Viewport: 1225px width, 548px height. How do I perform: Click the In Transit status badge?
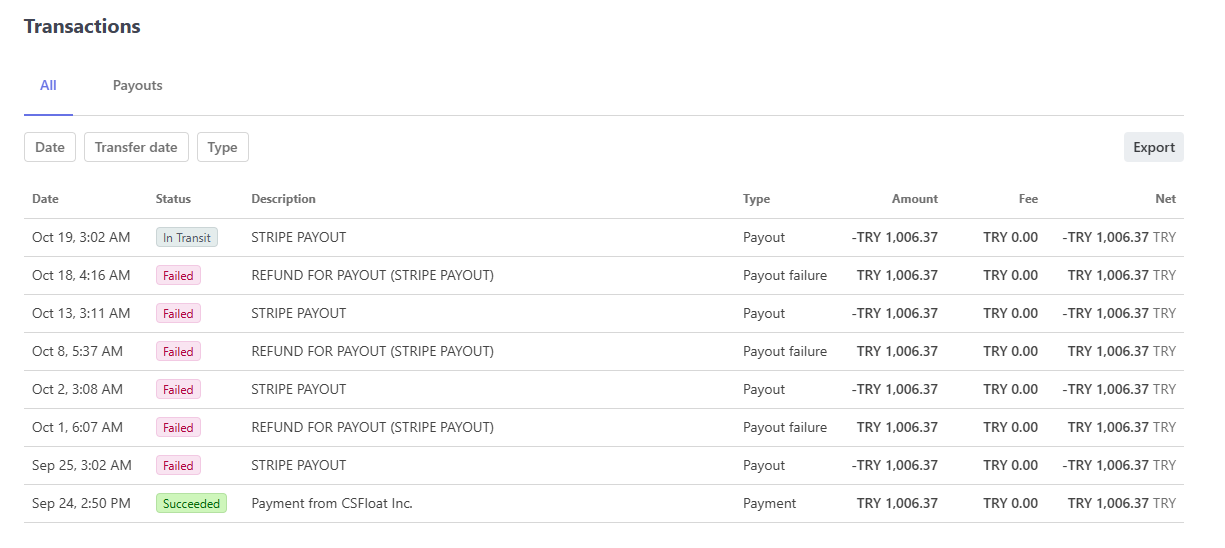[187, 238]
